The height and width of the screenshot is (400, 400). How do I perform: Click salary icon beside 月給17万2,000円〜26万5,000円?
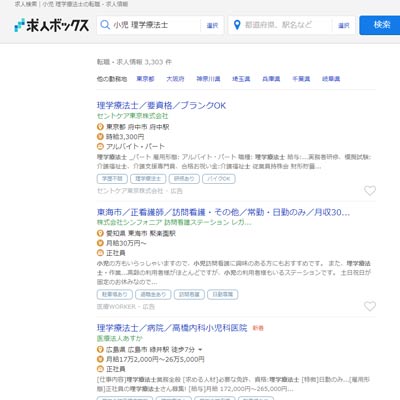[100, 359]
